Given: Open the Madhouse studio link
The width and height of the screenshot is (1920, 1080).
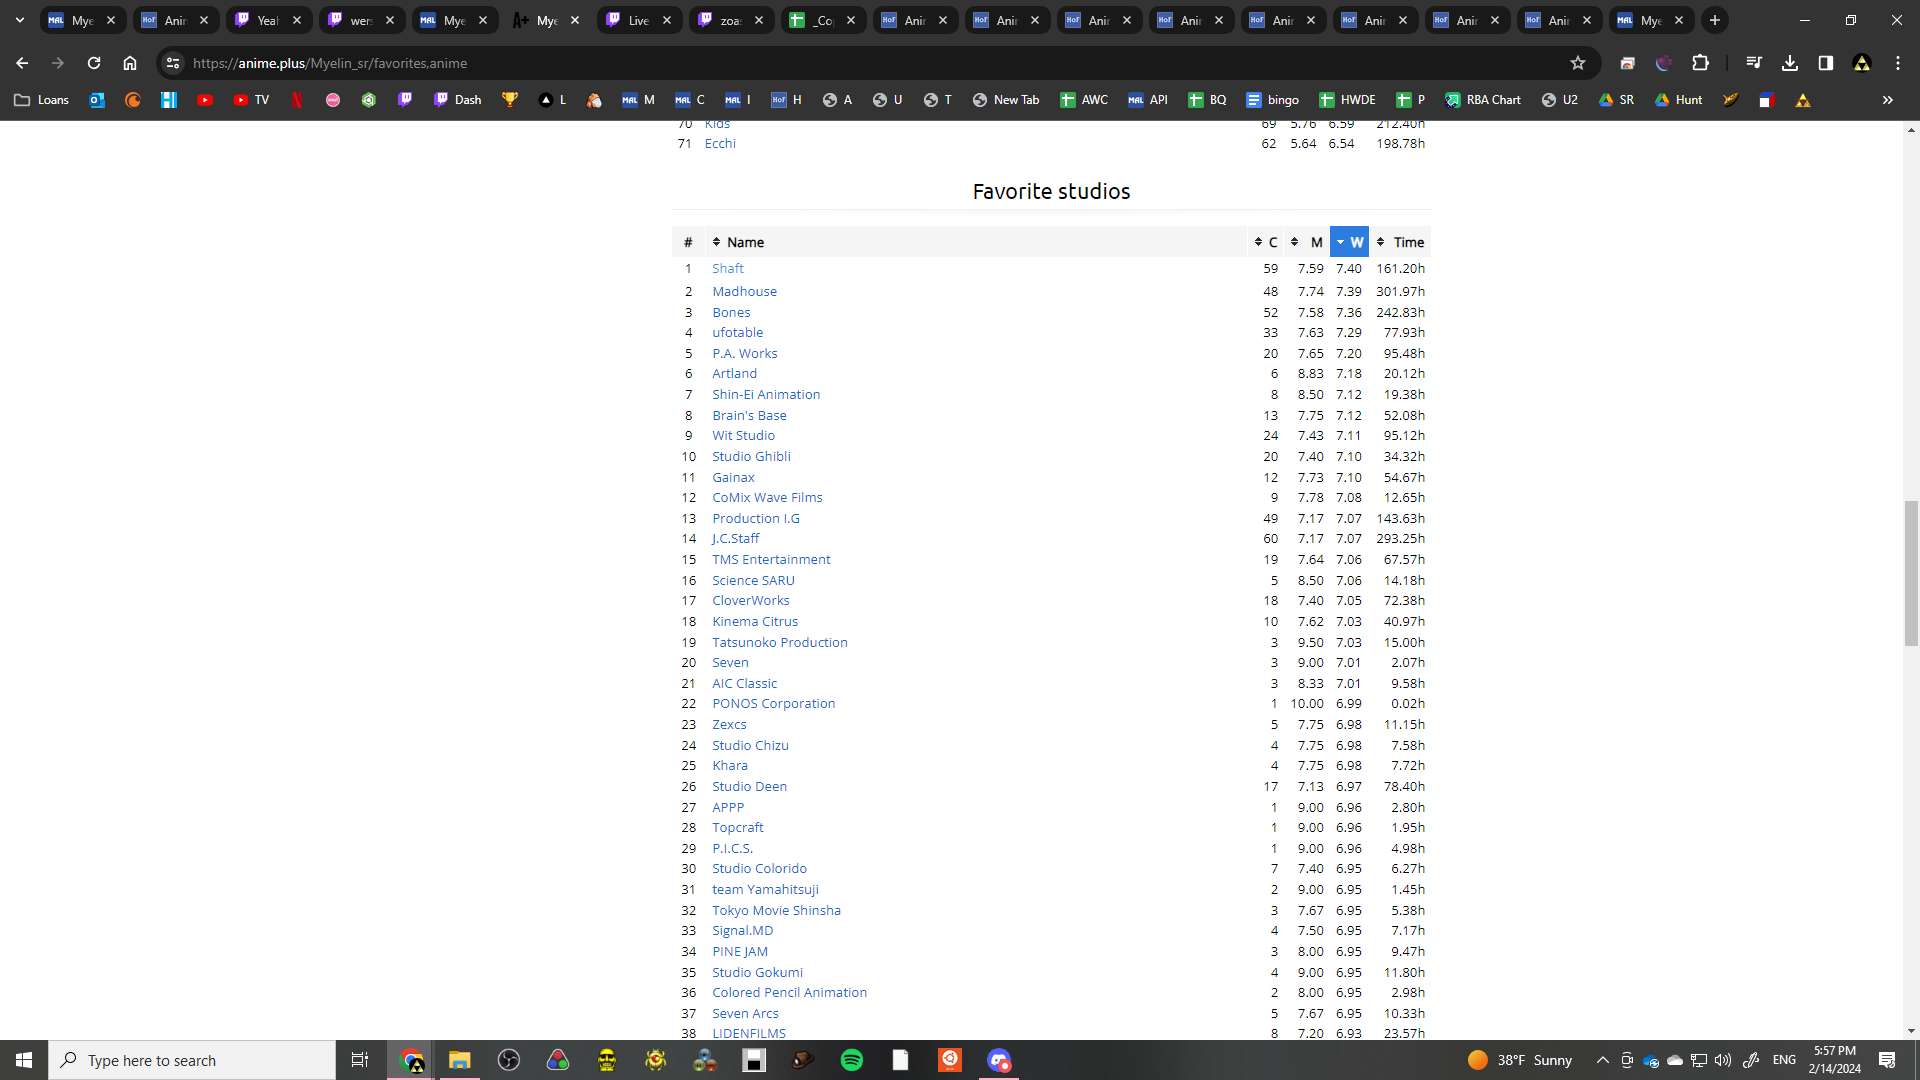Looking at the screenshot, I should (744, 291).
